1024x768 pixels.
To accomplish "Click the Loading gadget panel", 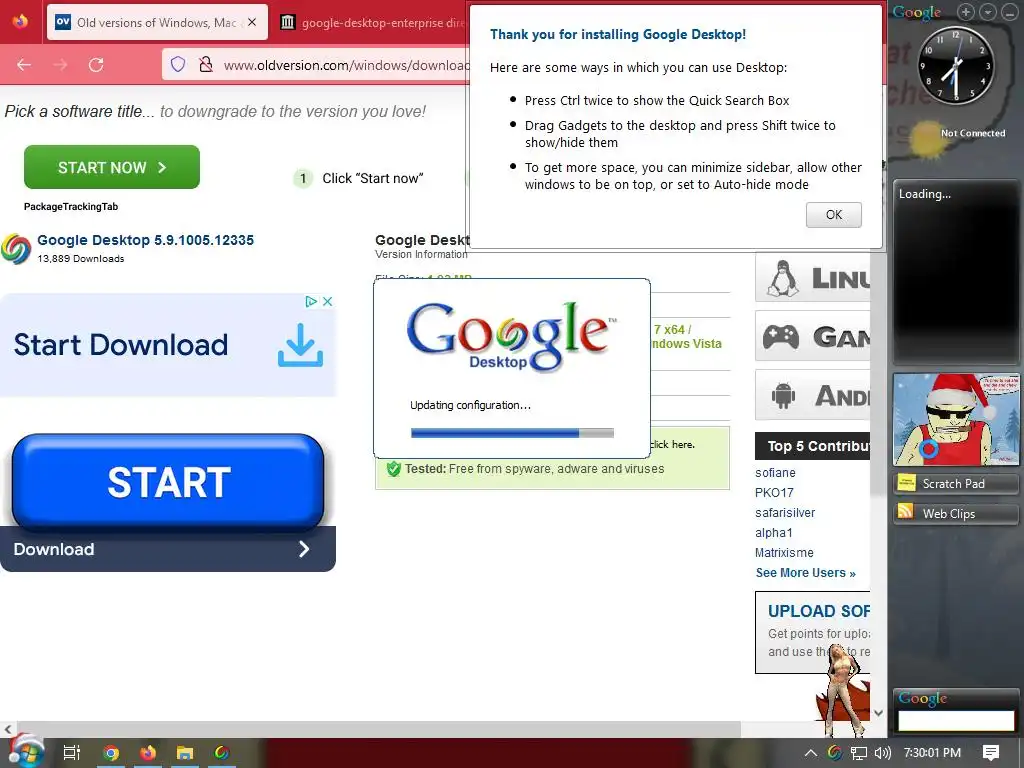I will pos(956,271).
